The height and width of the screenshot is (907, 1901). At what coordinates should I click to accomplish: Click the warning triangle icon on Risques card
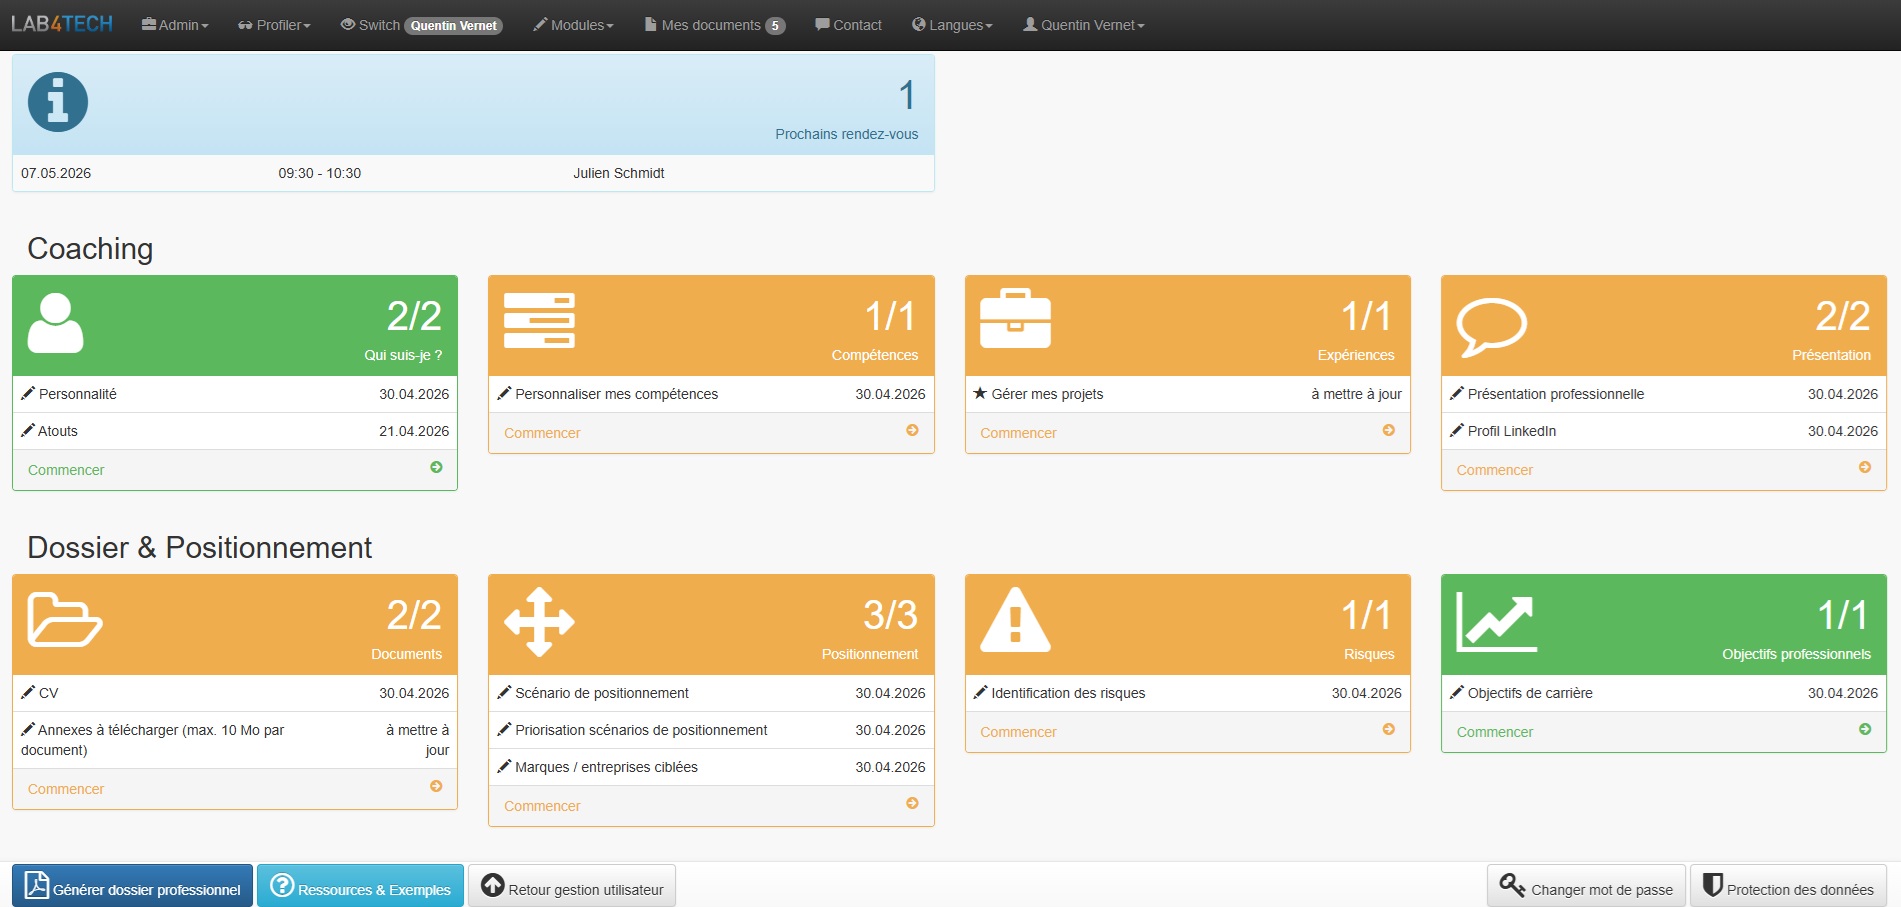(1015, 620)
